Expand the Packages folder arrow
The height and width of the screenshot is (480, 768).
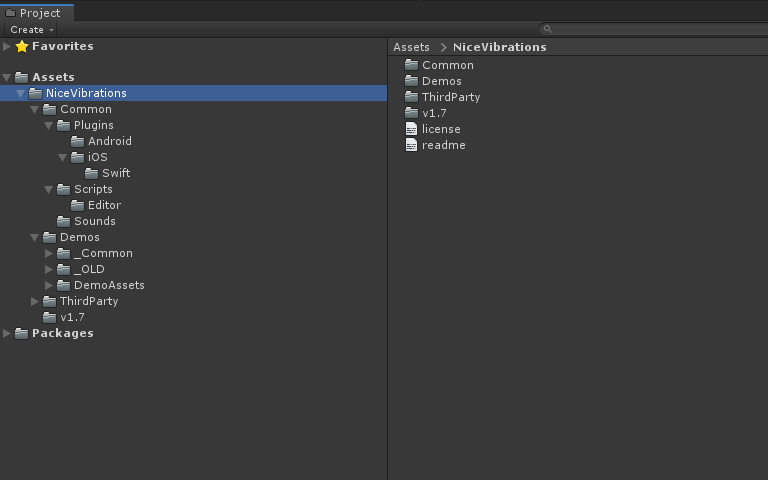[7, 333]
